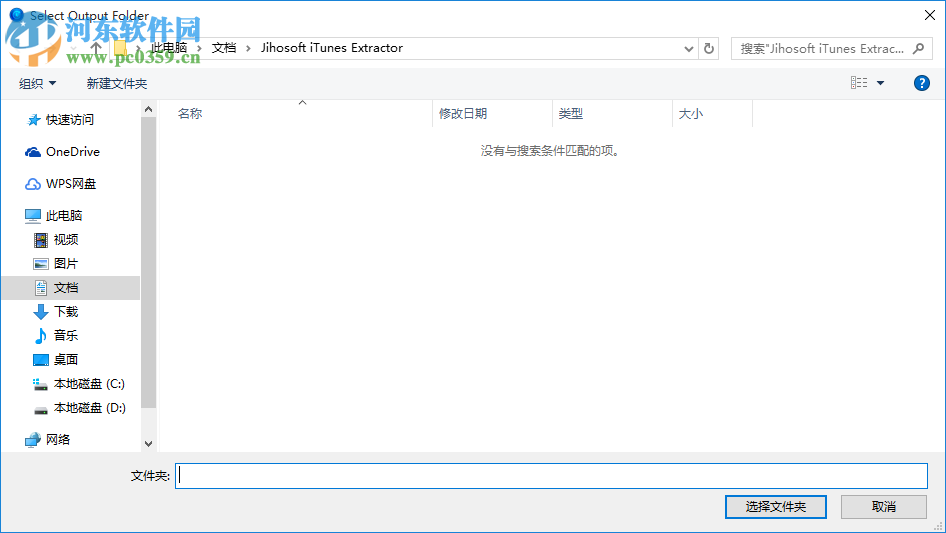Click the 音乐 note icon
The image size is (946, 533).
tap(40, 336)
